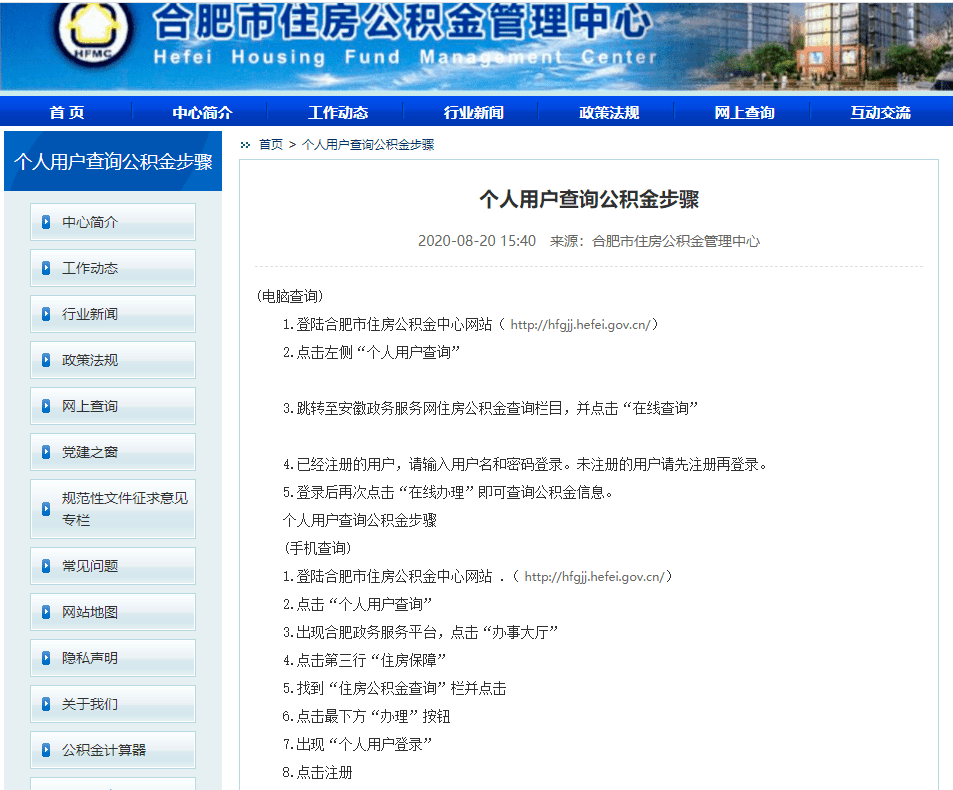Click 个人用户查询公积金步骤 breadcrumb text
This screenshot has width=953, height=790.
click(368, 145)
